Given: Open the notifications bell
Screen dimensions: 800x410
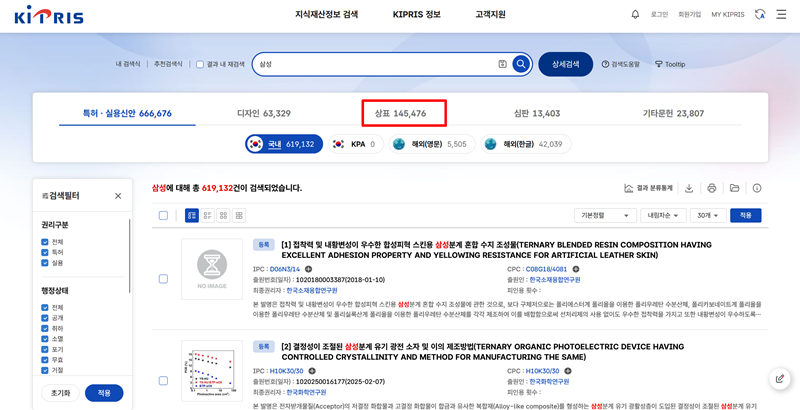Looking at the screenshot, I should tap(635, 14).
